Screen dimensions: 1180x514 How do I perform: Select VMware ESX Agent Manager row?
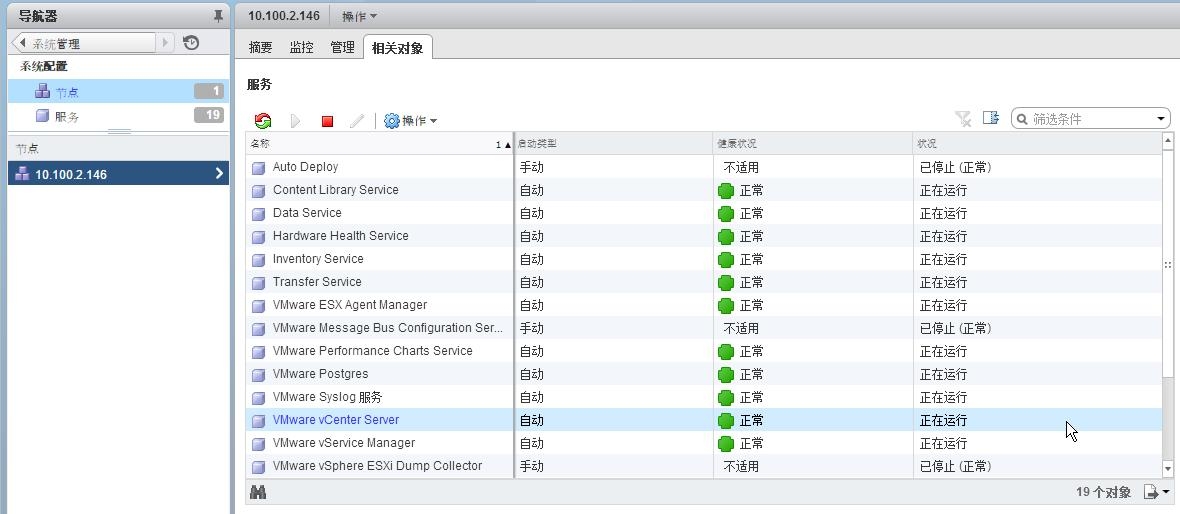pyautogui.click(x=704, y=305)
